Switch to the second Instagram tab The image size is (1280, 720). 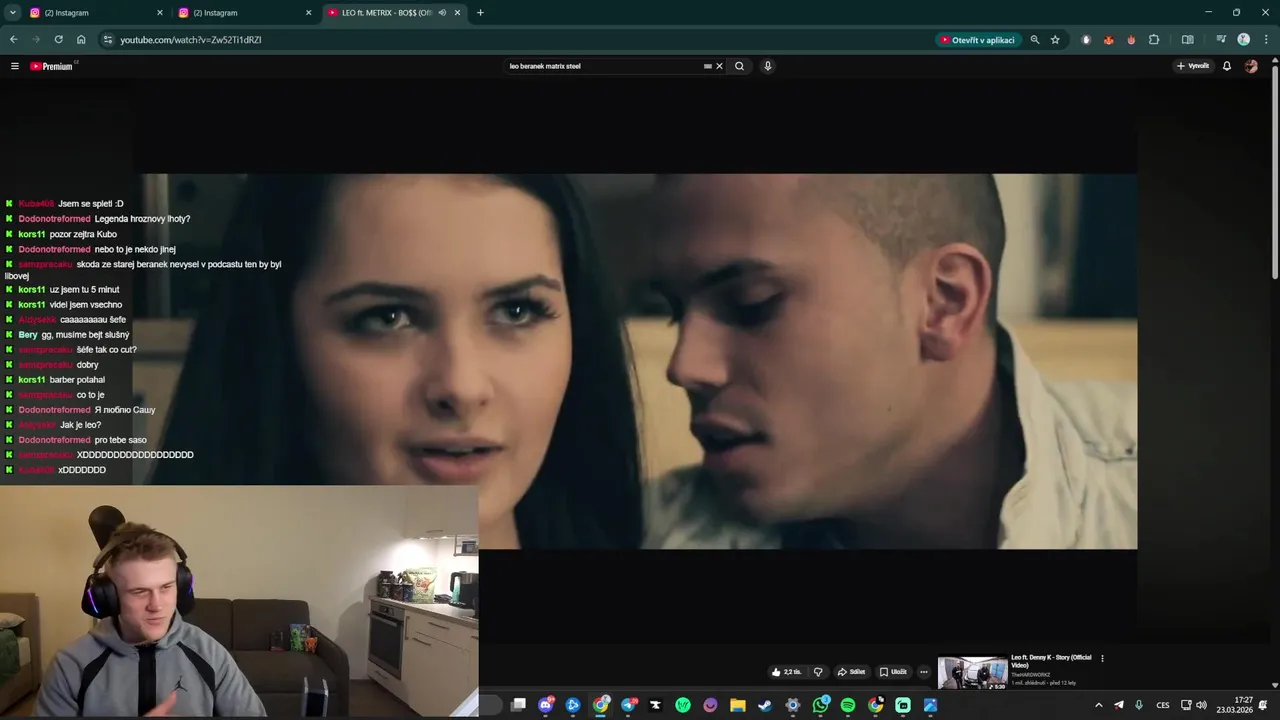tap(244, 13)
